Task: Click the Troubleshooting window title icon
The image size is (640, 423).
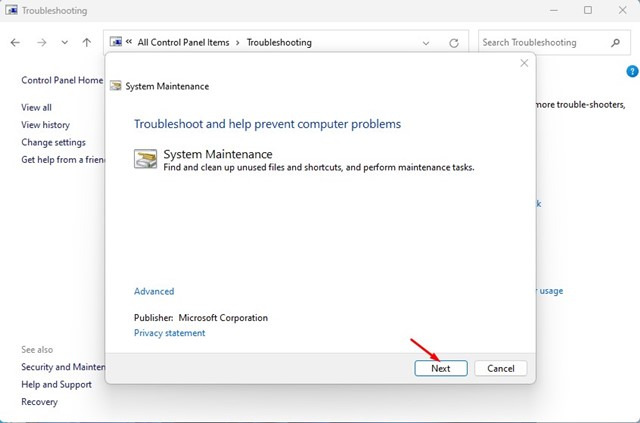Action: [x=11, y=10]
